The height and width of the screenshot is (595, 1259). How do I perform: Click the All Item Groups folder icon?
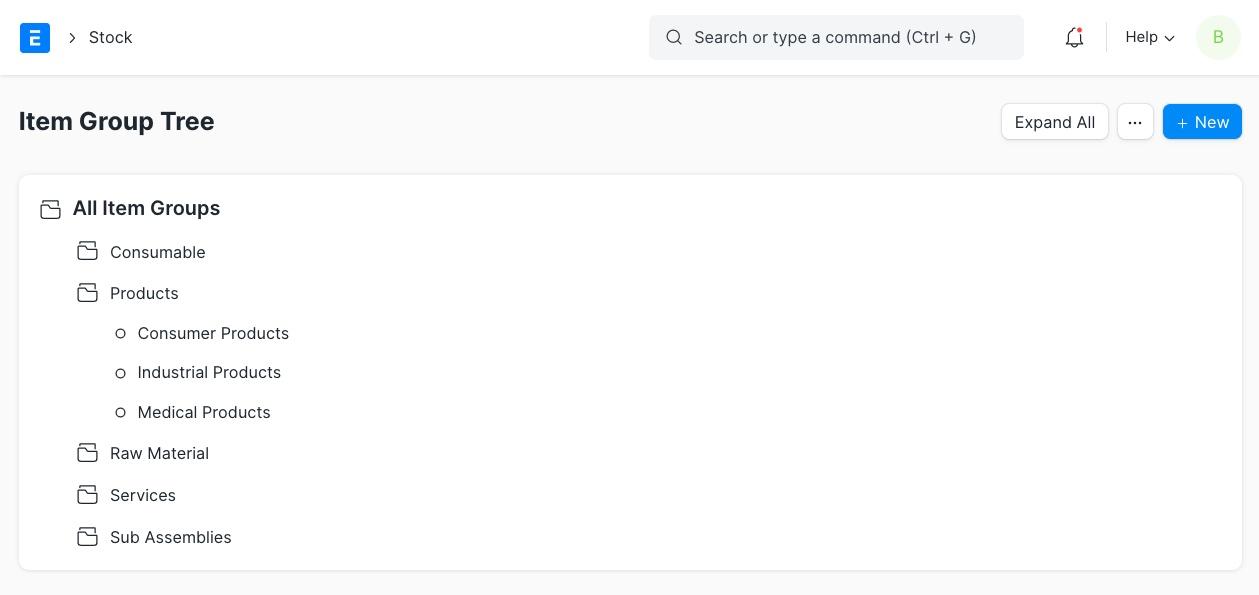pyautogui.click(x=50, y=209)
